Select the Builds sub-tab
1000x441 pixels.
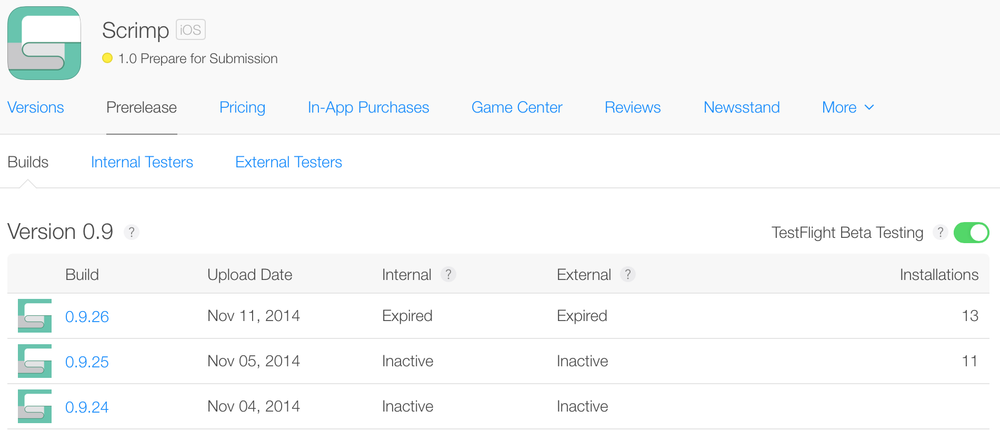coord(28,162)
